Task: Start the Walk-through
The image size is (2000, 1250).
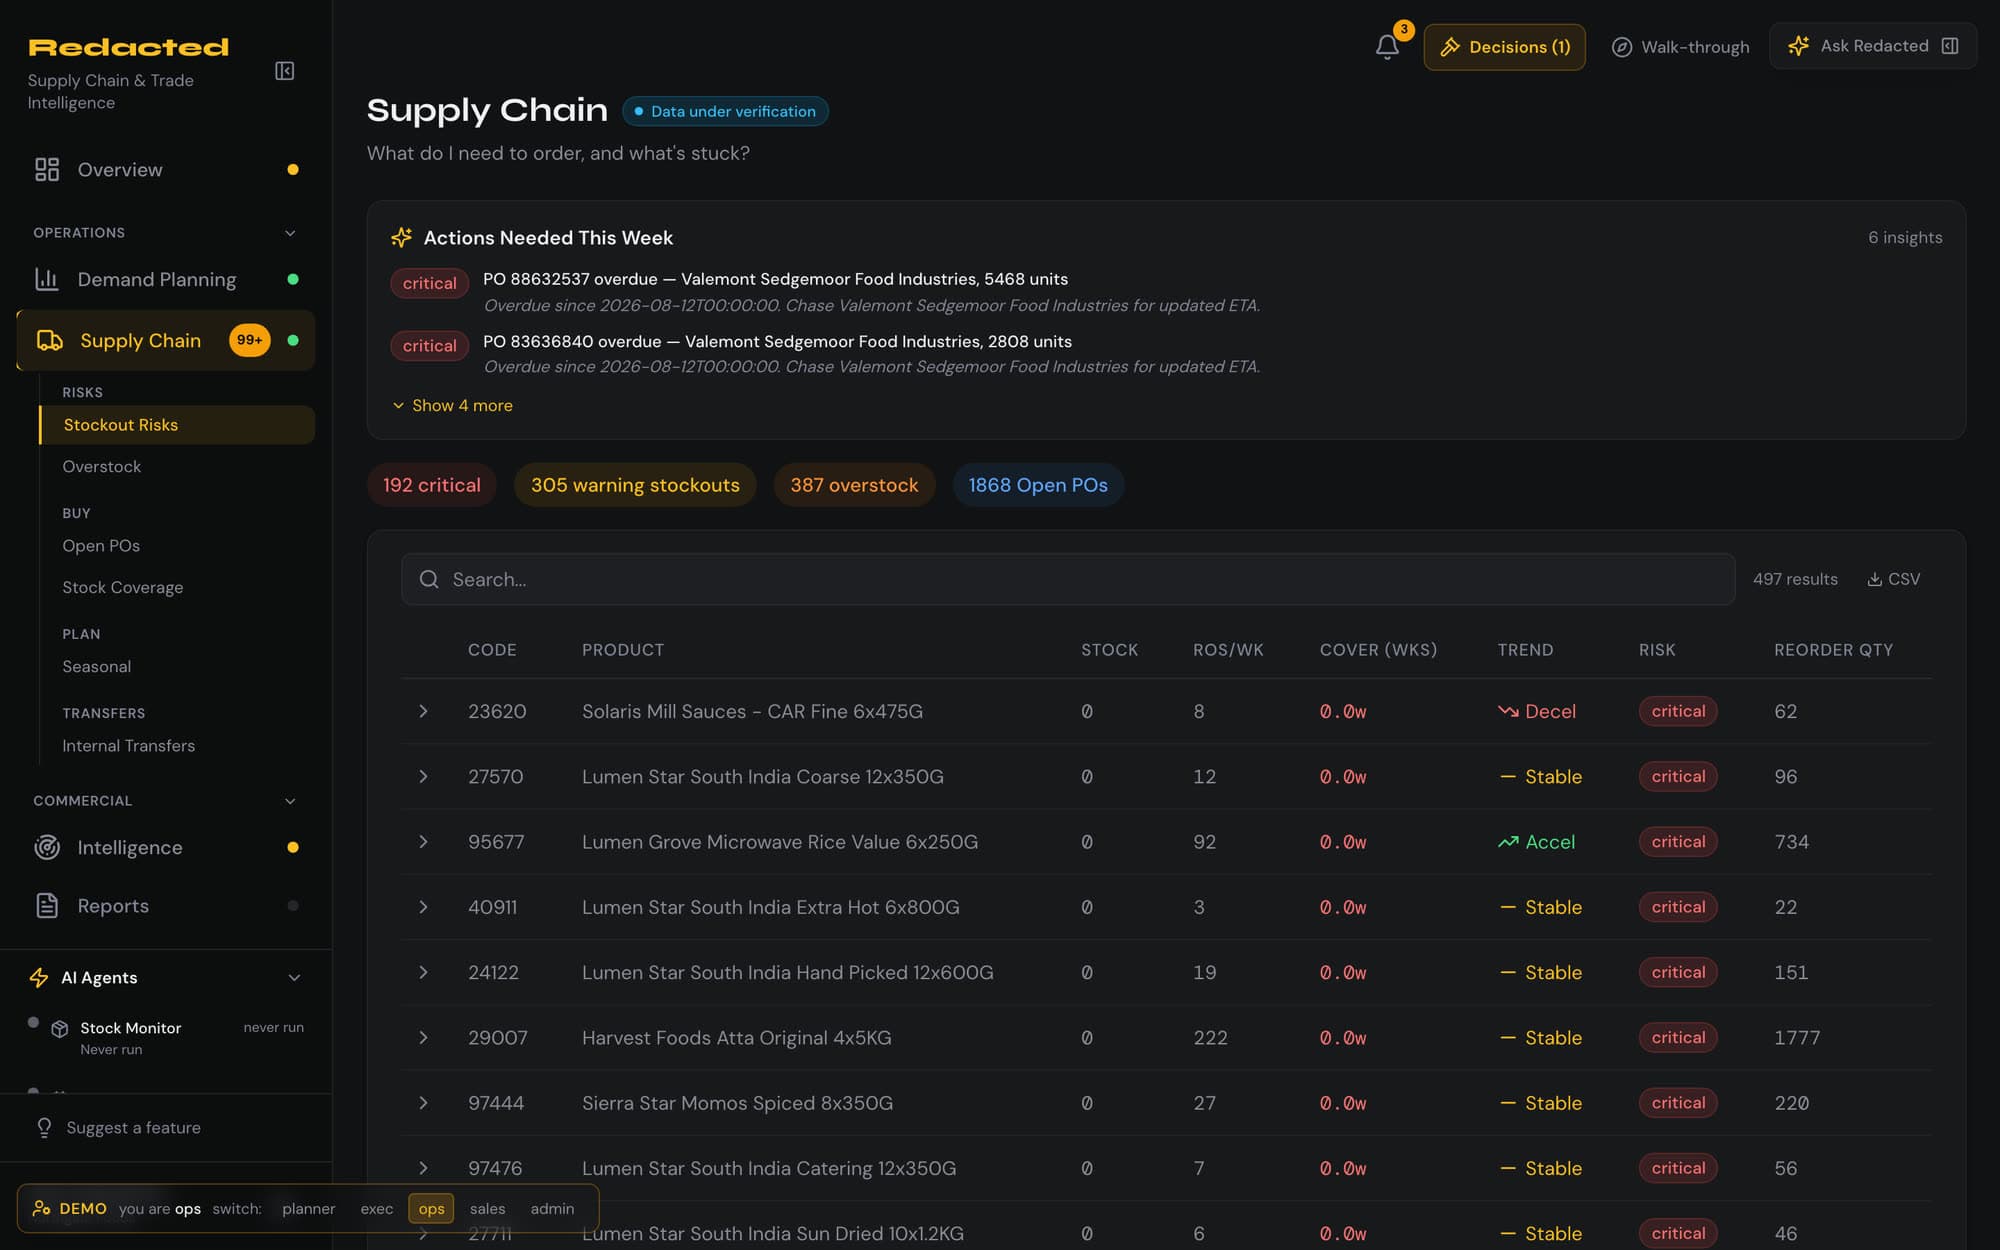Action: click(x=1681, y=47)
